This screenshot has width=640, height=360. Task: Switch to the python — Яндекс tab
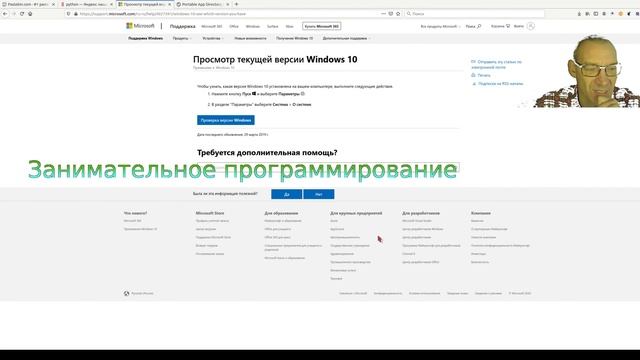point(87,4)
